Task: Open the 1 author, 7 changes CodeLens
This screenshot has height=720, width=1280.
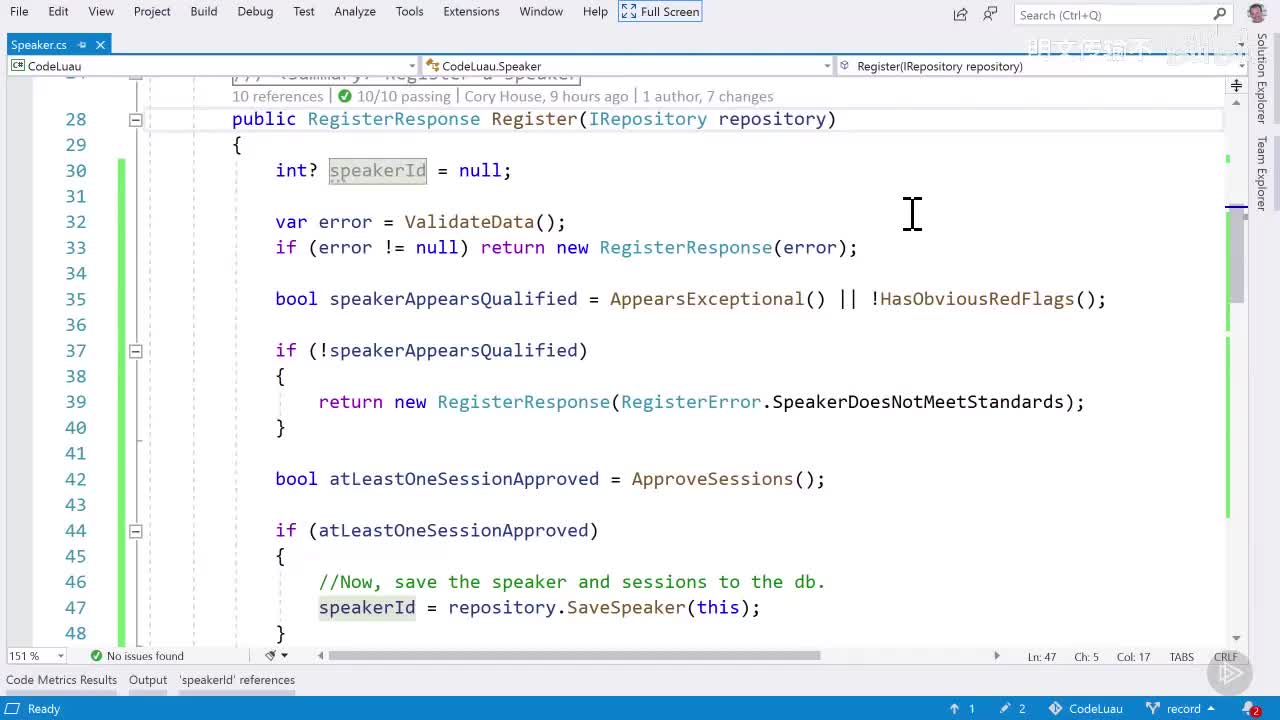Action: (708, 96)
